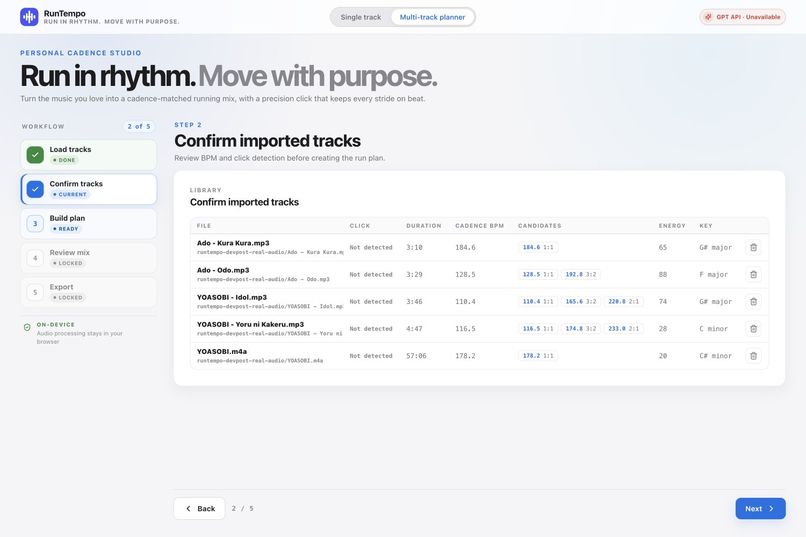The height and width of the screenshot is (537, 806).
Task: Select 220.8 2:1 candidate for Idol
Action: click(624, 302)
